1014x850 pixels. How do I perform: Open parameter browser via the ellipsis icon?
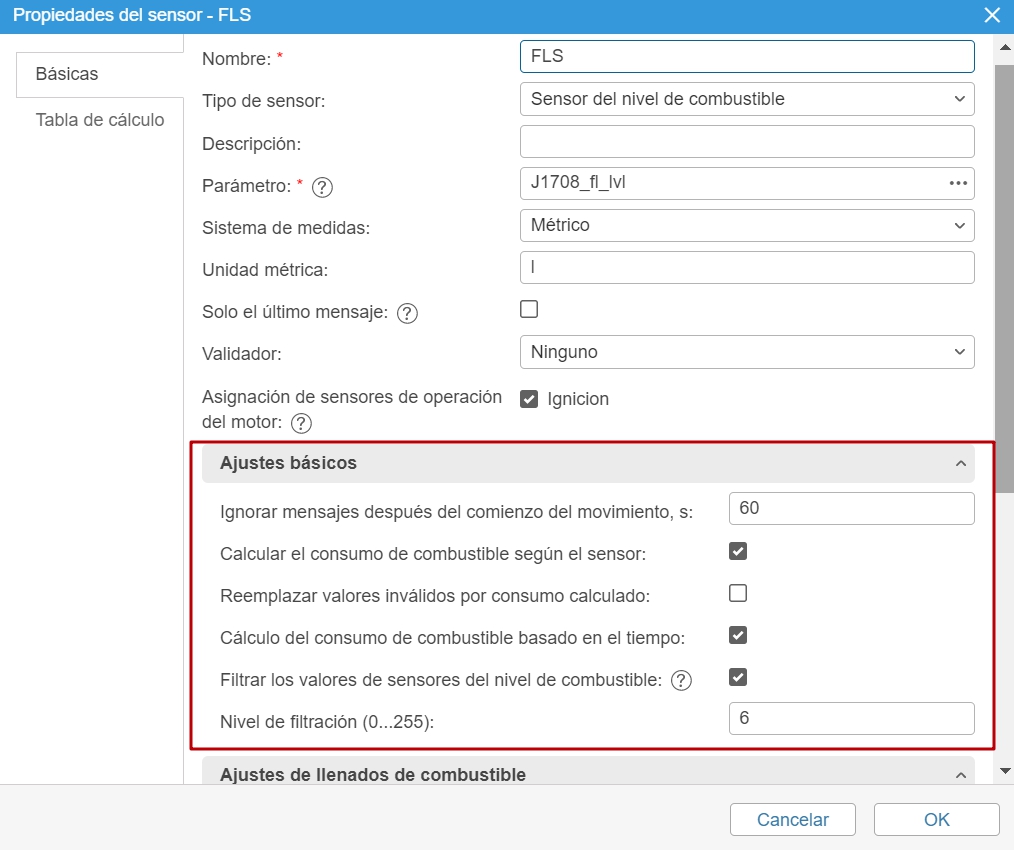[957, 184]
